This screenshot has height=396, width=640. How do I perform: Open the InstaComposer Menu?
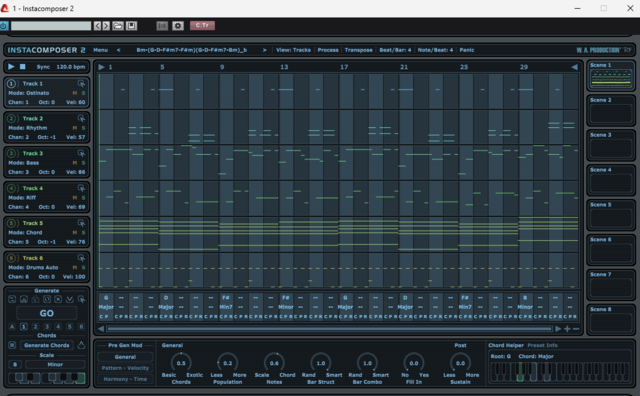tap(100, 50)
